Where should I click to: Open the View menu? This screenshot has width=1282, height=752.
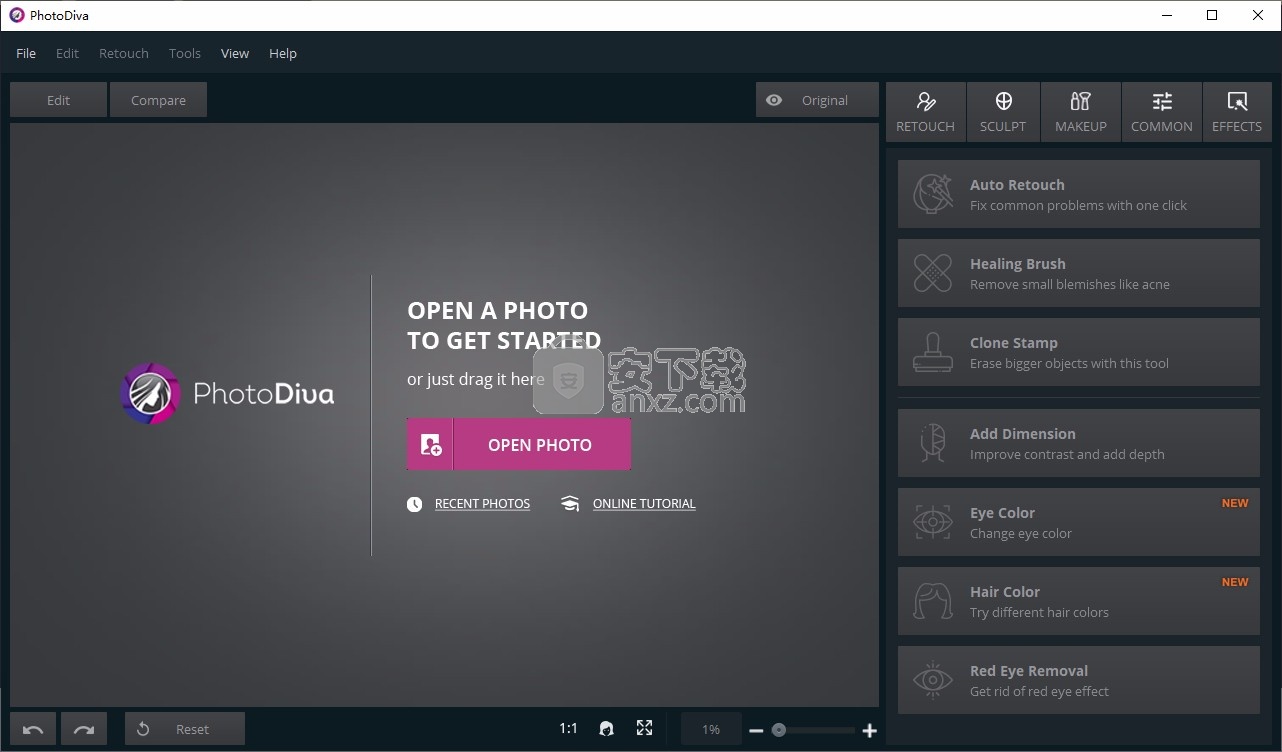pos(235,53)
